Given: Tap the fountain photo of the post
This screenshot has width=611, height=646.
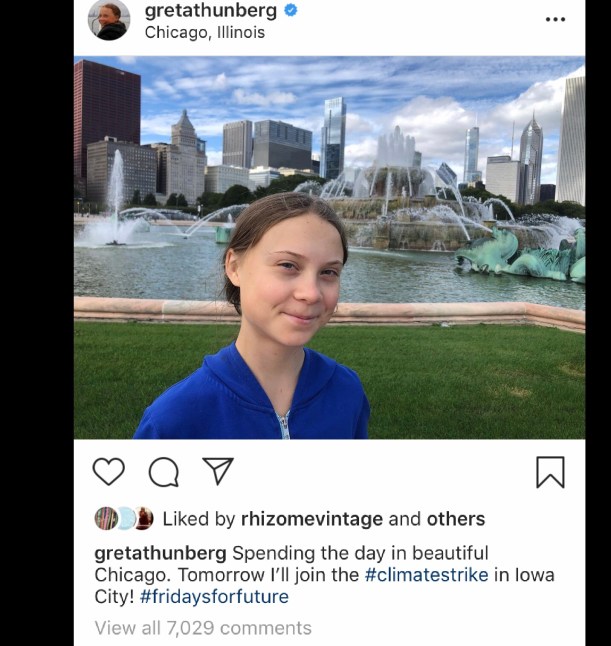Looking at the screenshot, I should click(x=329, y=247).
